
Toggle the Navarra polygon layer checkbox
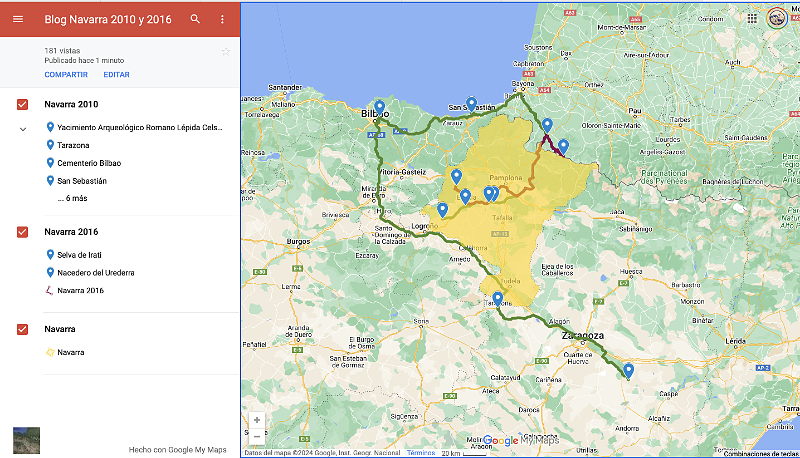pyautogui.click(x=22, y=329)
